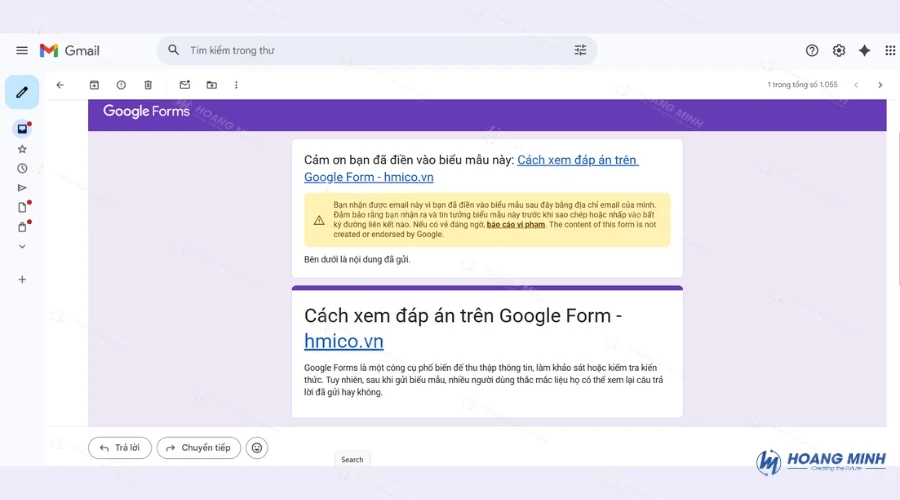Open the Gemini sparkle icon
Screen dimensions: 900x500
(864, 51)
